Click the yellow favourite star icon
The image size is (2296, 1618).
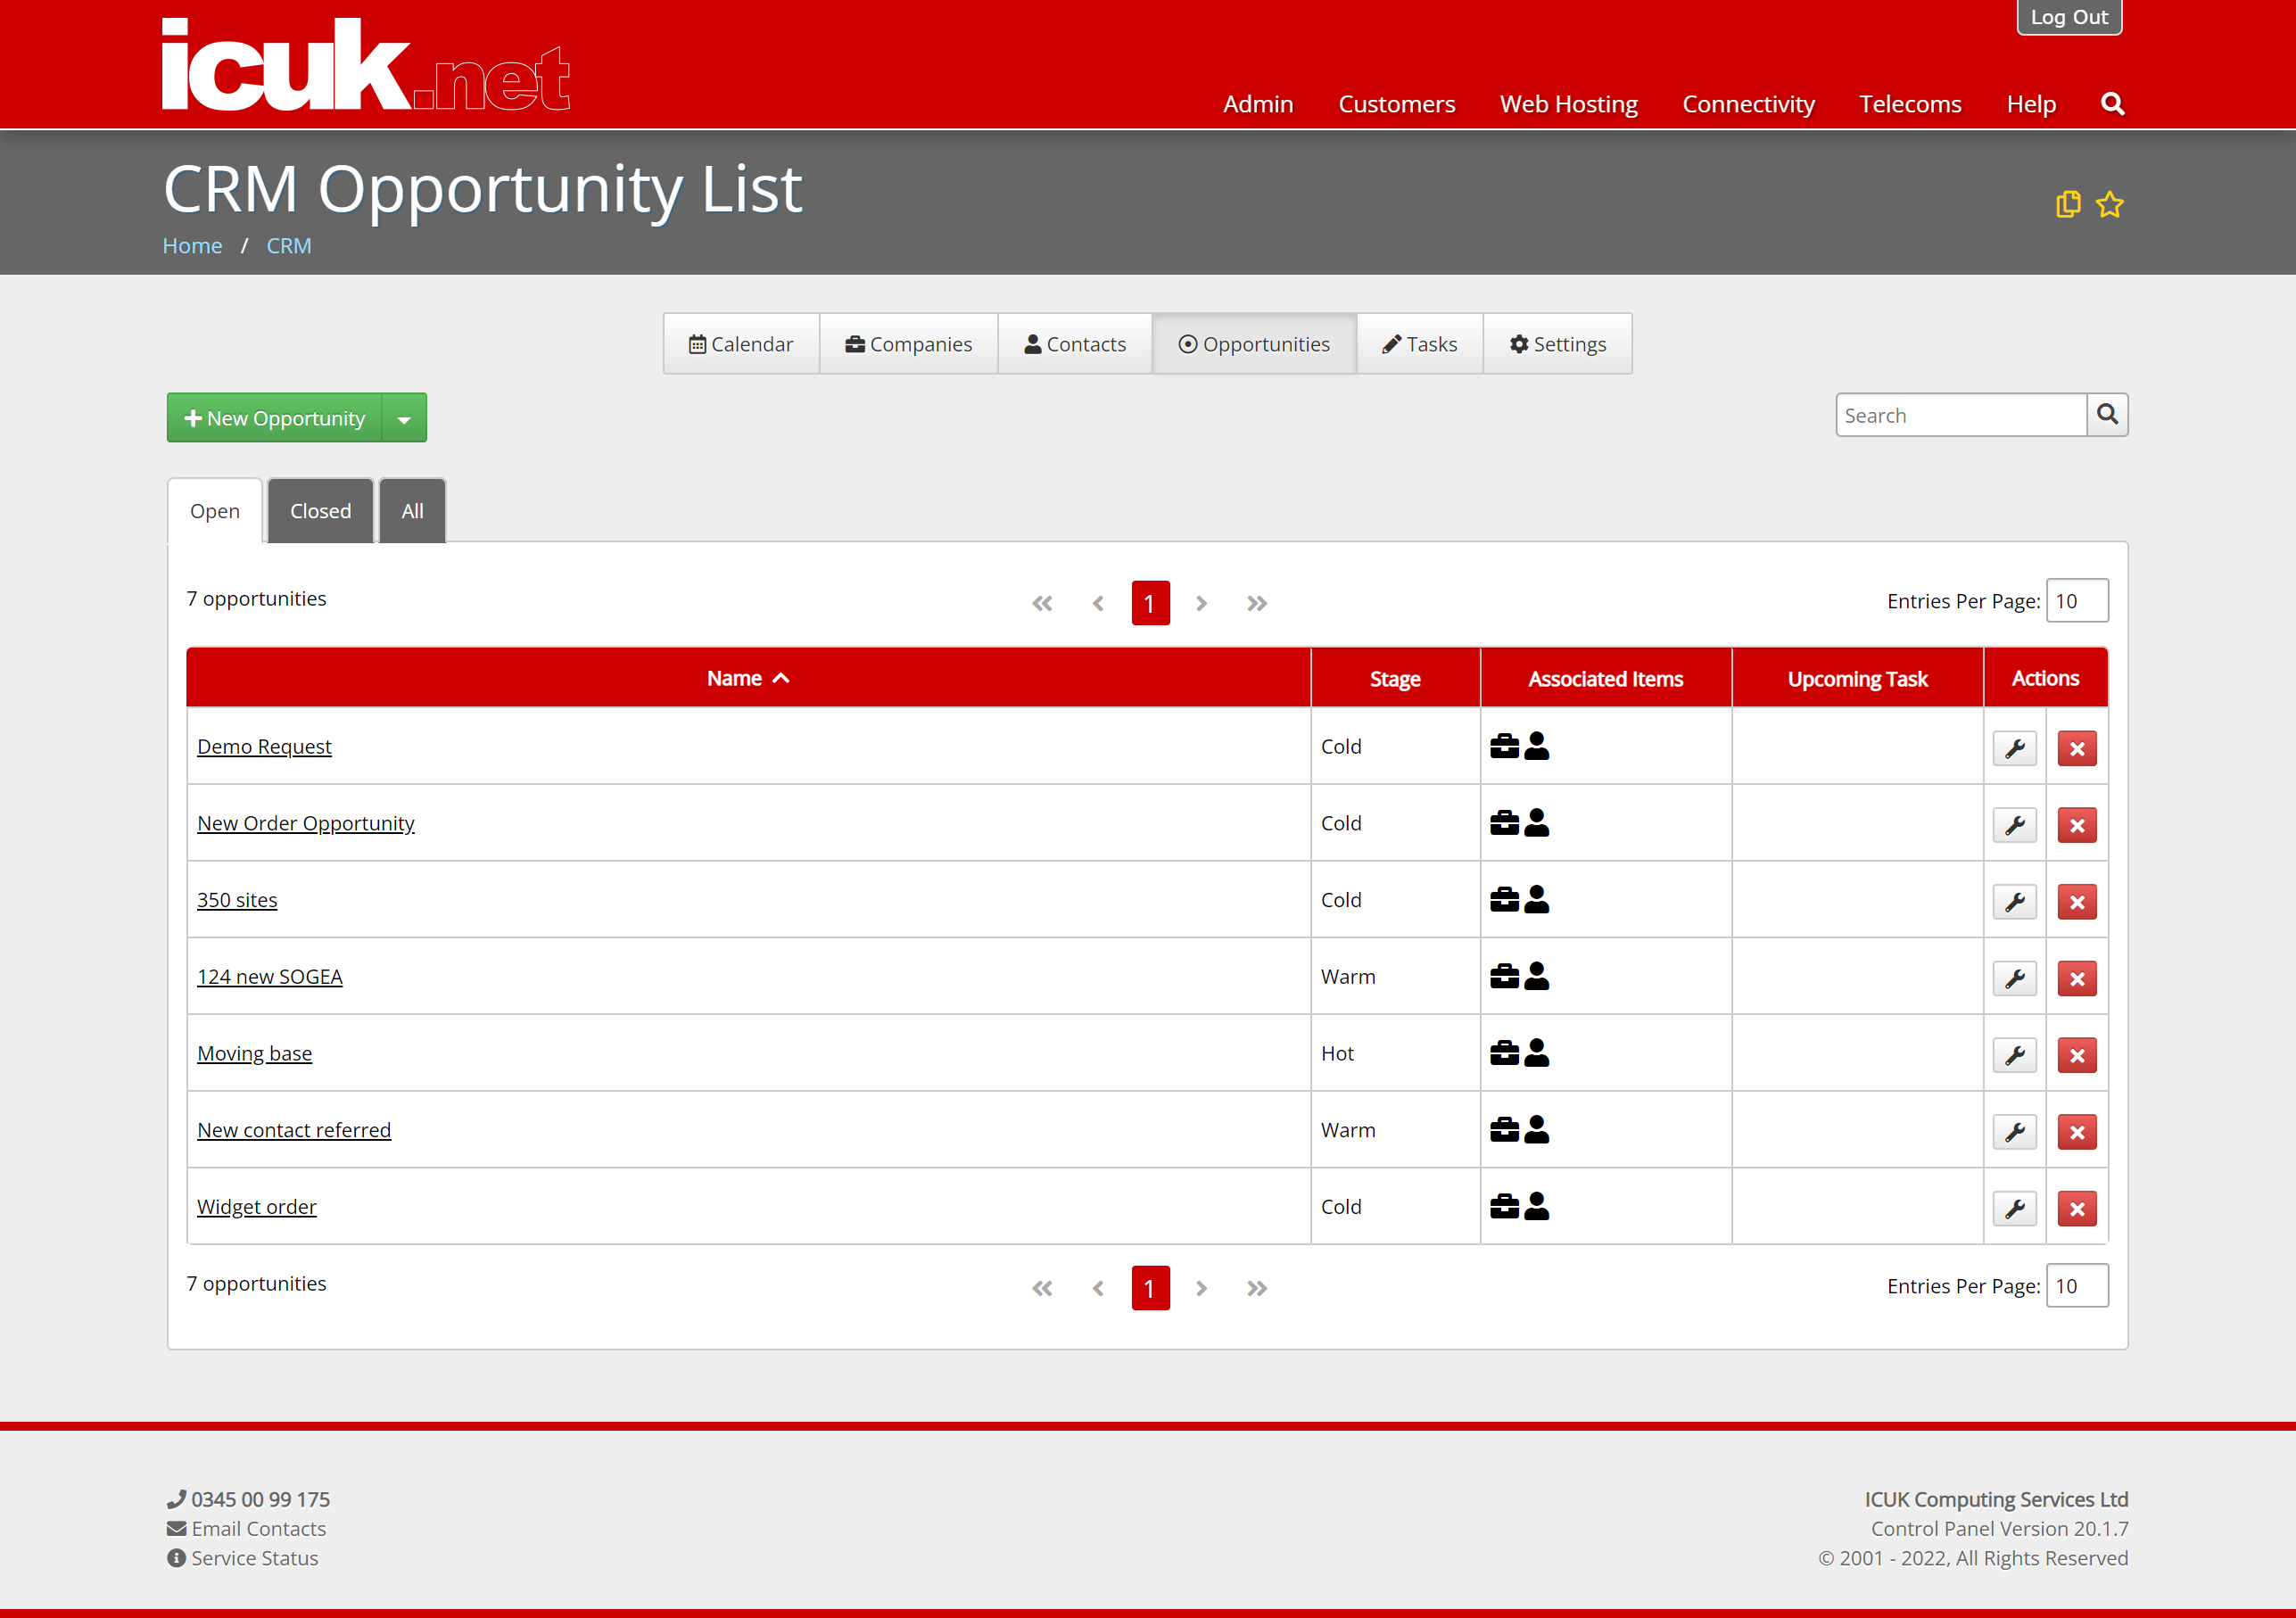2110,205
